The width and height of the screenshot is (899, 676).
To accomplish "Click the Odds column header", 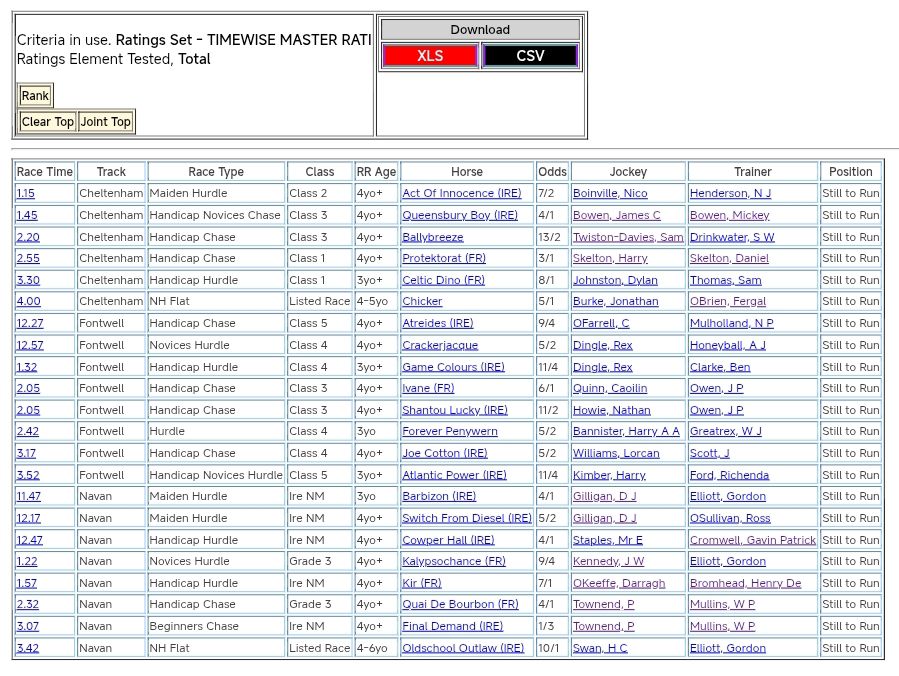I will point(551,172).
